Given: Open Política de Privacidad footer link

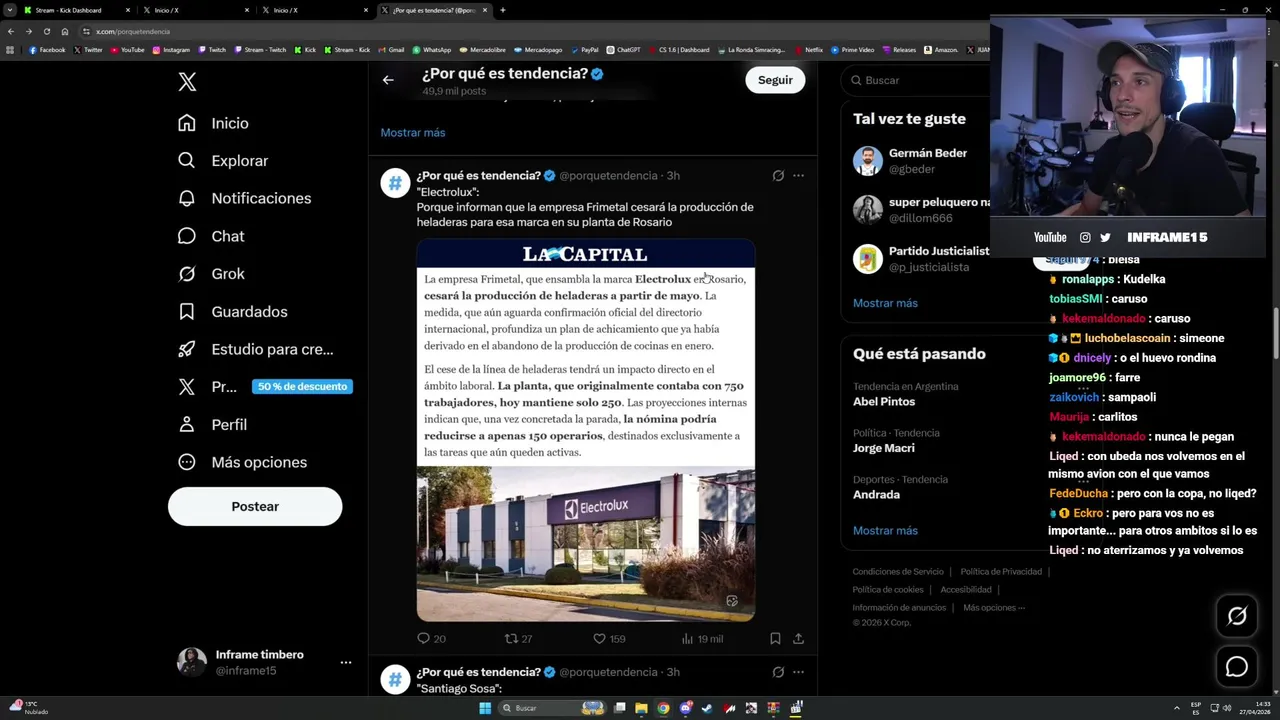Looking at the screenshot, I should (1001, 572).
